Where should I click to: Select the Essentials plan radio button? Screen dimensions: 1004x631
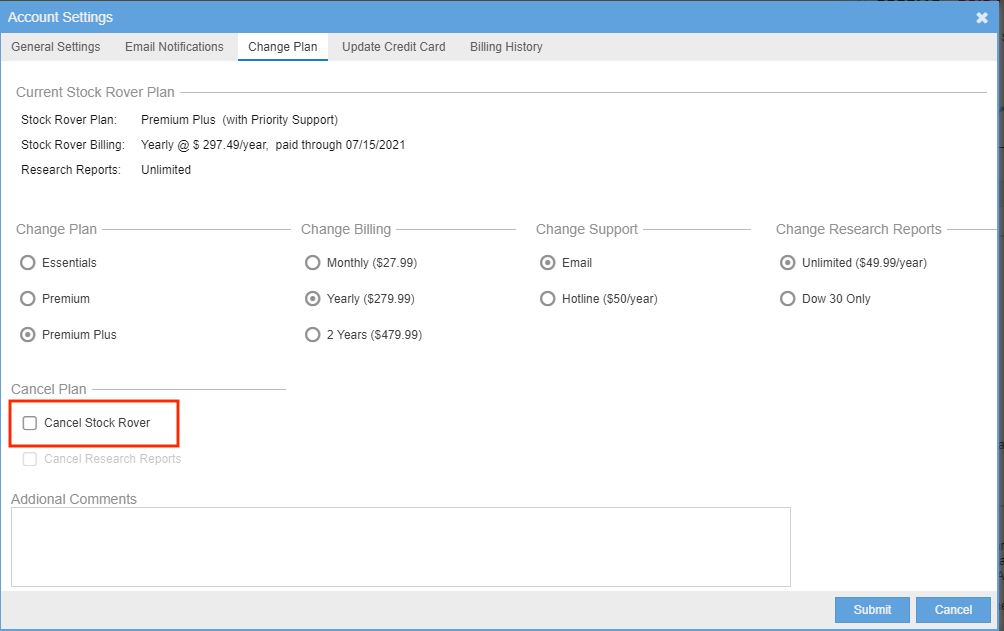28,263
